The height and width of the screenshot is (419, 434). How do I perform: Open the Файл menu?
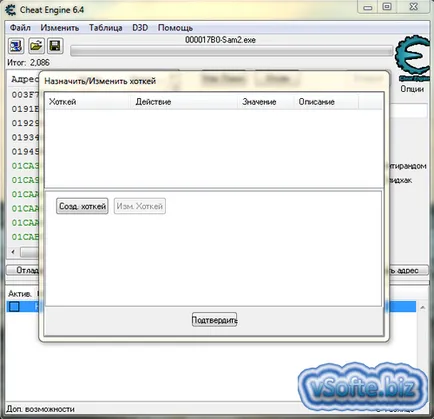tap(20, 28)
